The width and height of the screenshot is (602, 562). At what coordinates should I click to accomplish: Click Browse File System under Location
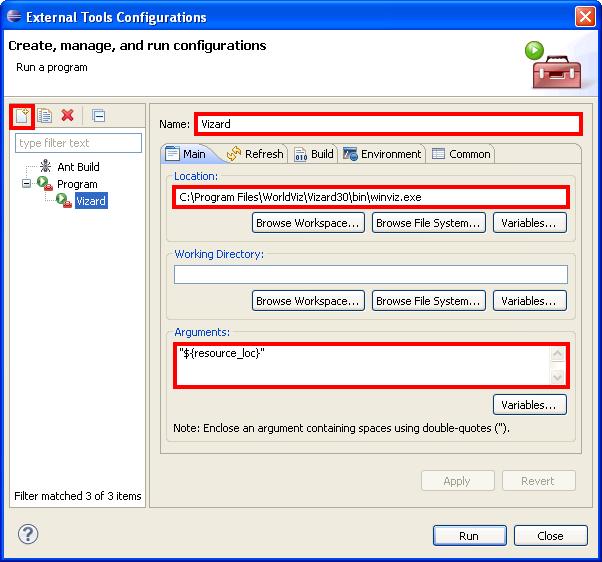point(428,223)
